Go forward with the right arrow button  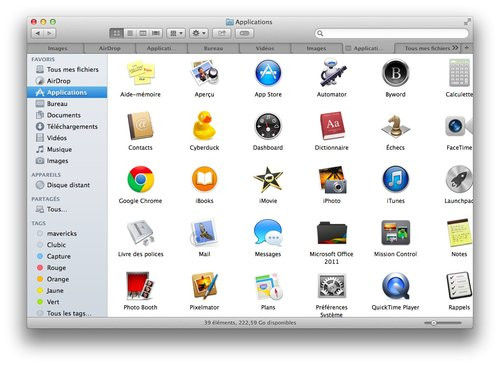[50, 33]
